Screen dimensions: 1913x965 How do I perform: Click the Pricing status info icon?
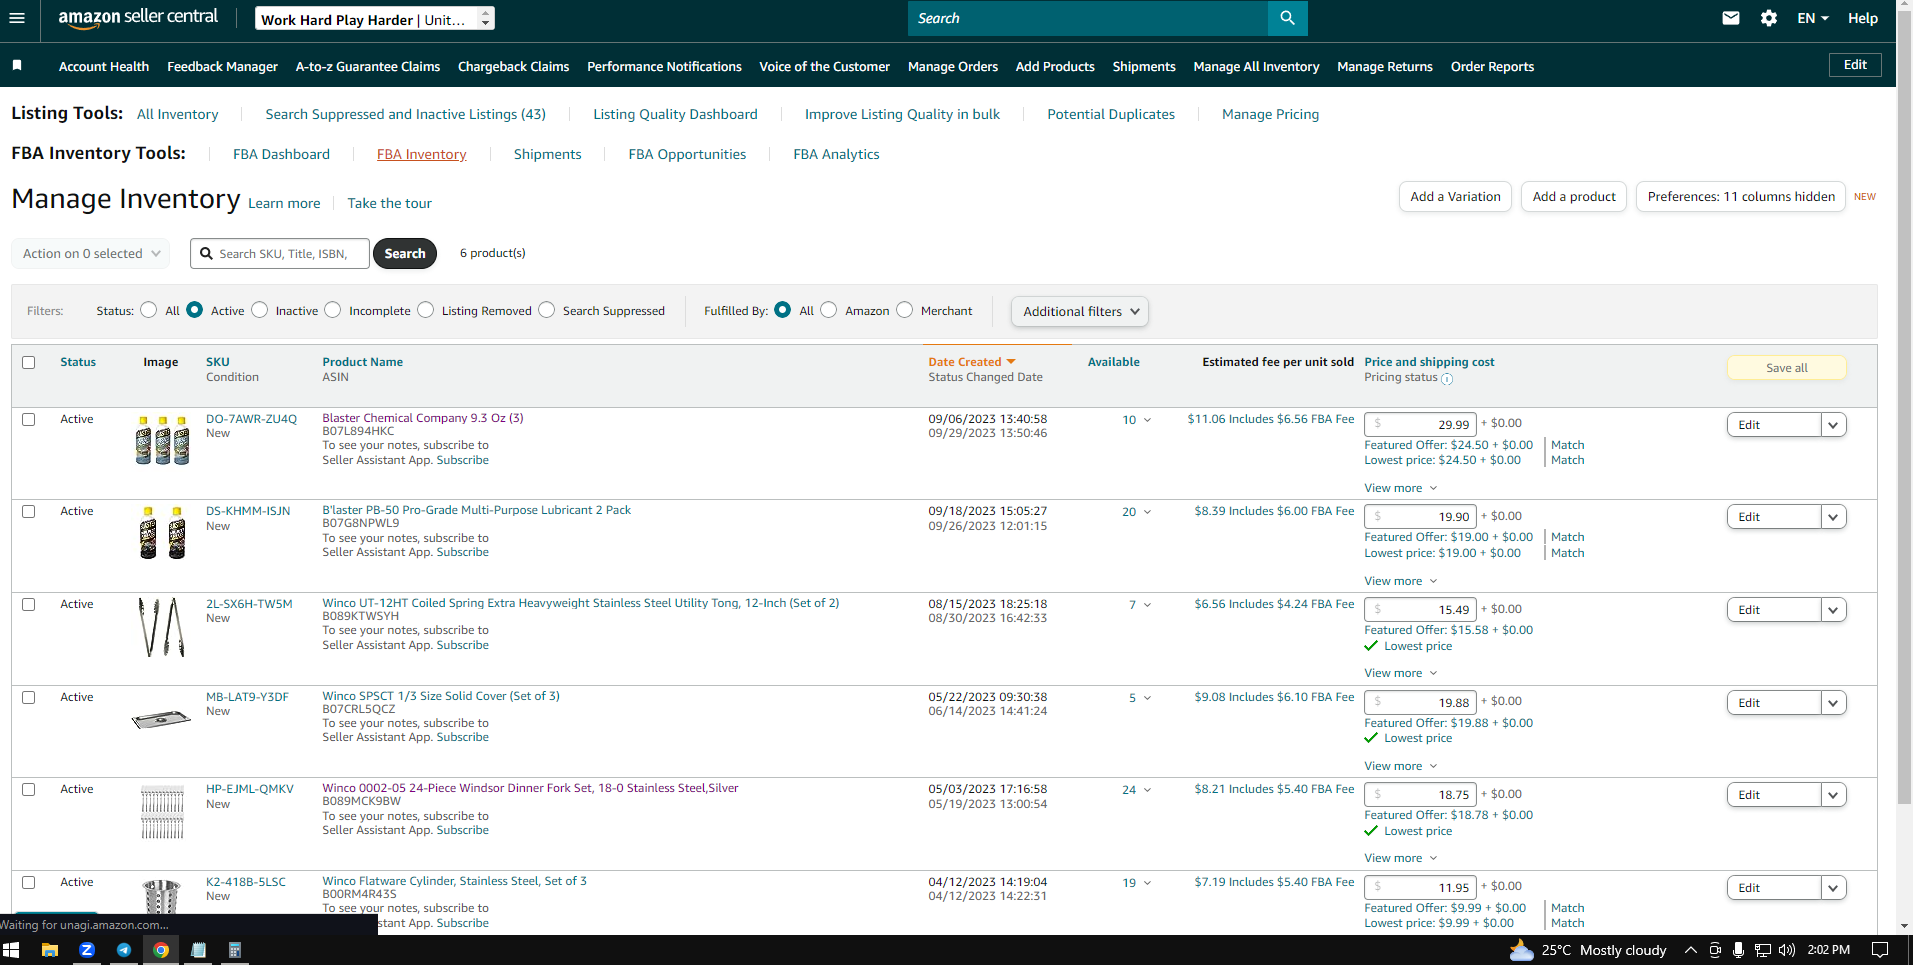click(1447, 378)
